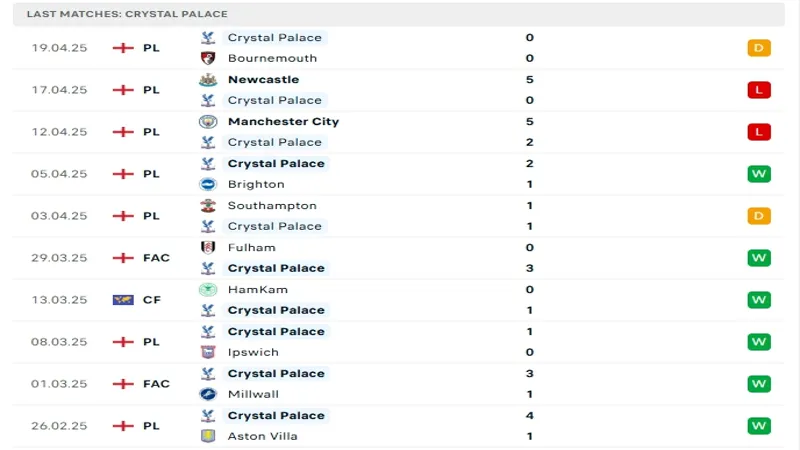The width and height of the screenshot is (800, 450).
Task: Click the Ipswich club crest
Action: coord(208,352)
